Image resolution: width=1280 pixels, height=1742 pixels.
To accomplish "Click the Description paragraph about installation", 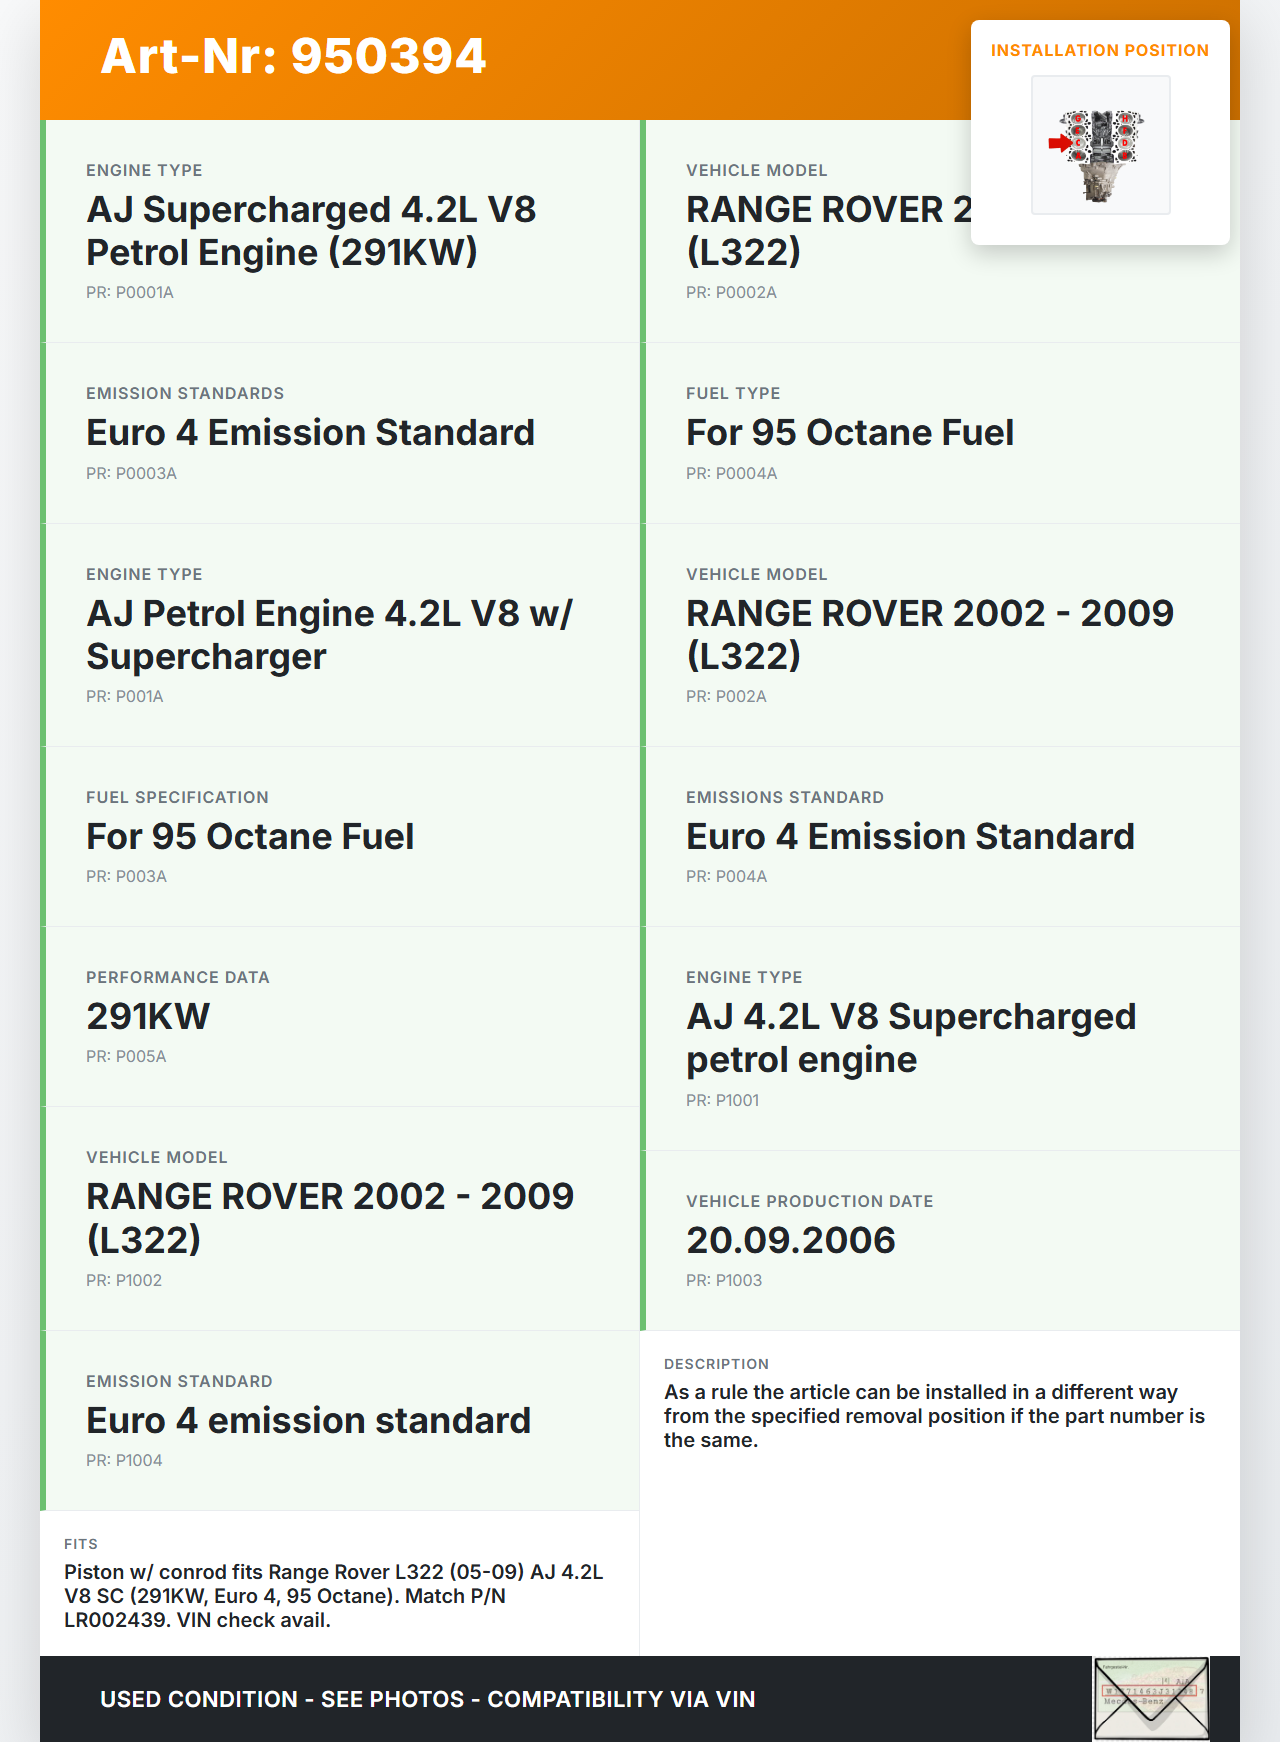I will (x=934, y=1416).
